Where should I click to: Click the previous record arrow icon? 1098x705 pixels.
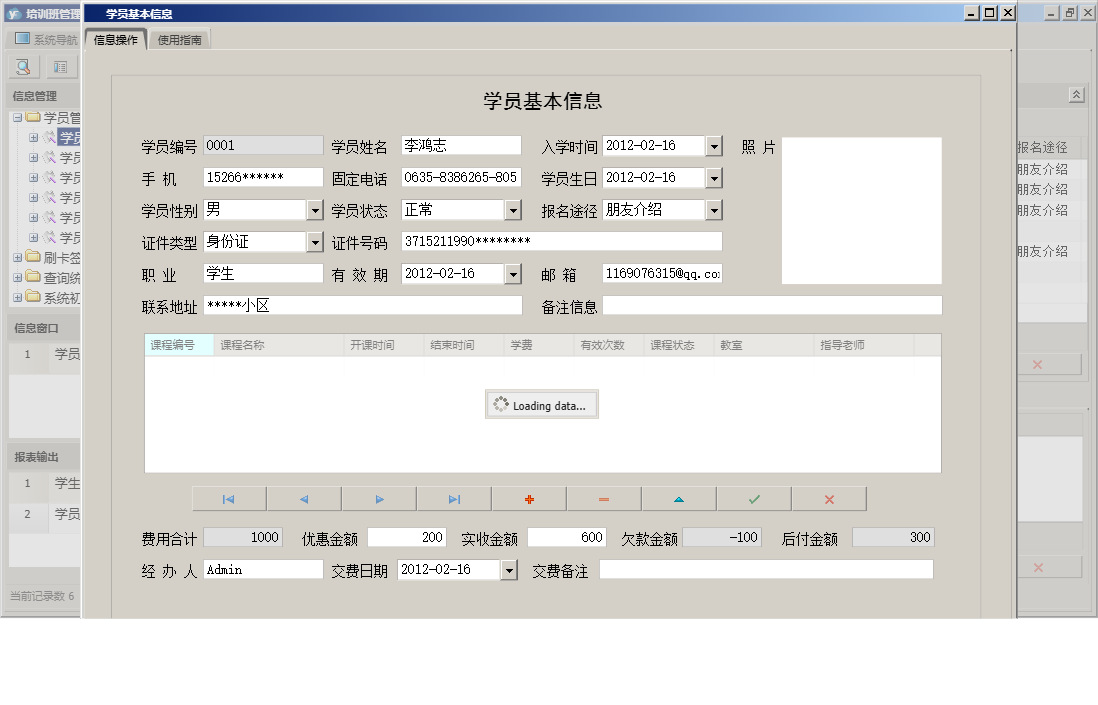[303, 498]
